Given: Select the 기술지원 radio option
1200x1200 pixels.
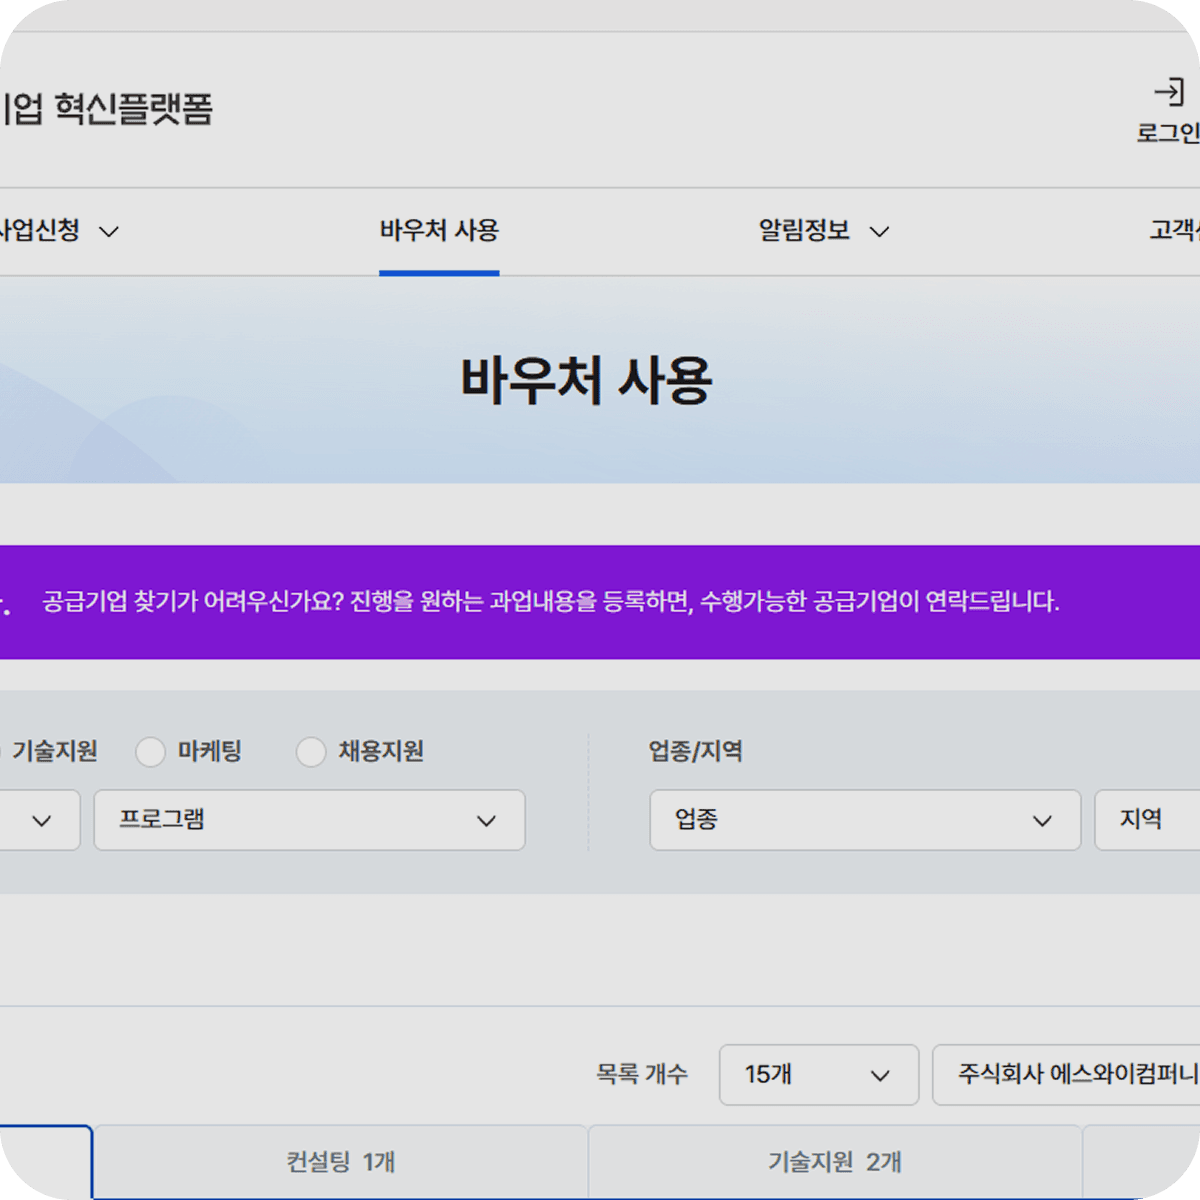Looking at the screenshot, I should [x=54, y=751].
